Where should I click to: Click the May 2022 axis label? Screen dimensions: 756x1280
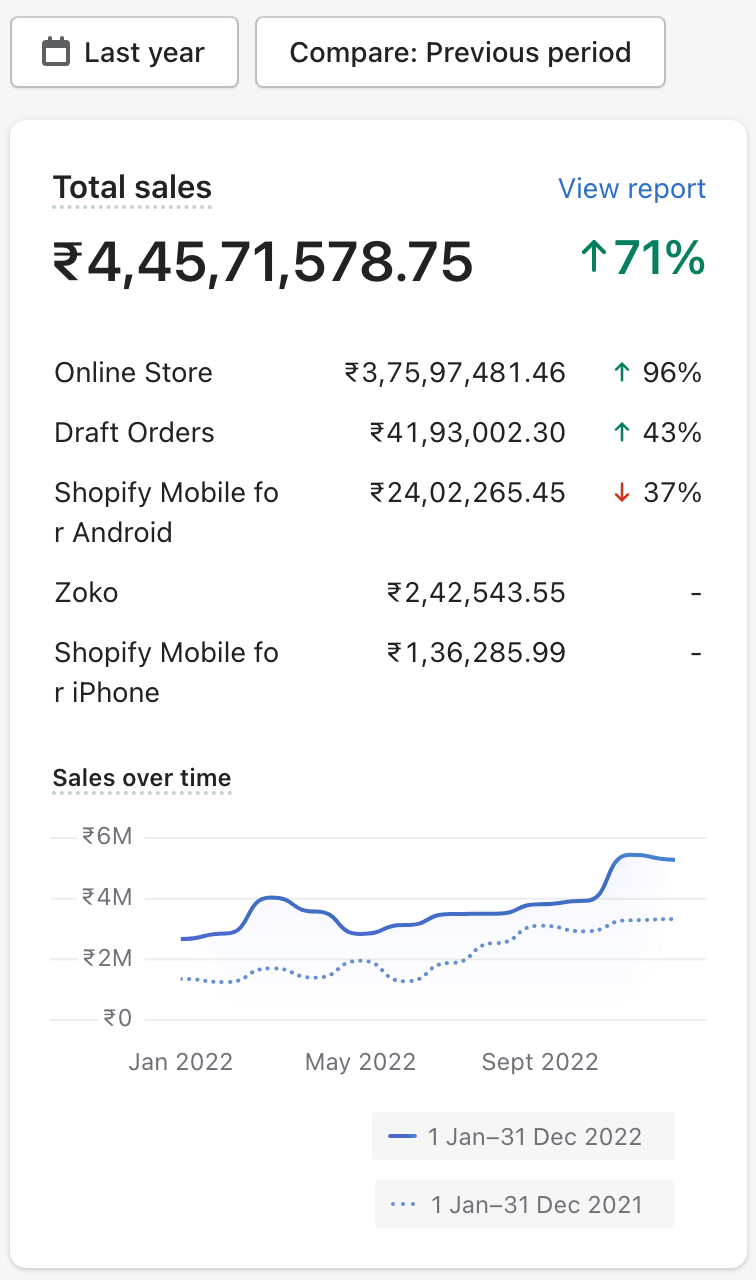[360, 1062]
